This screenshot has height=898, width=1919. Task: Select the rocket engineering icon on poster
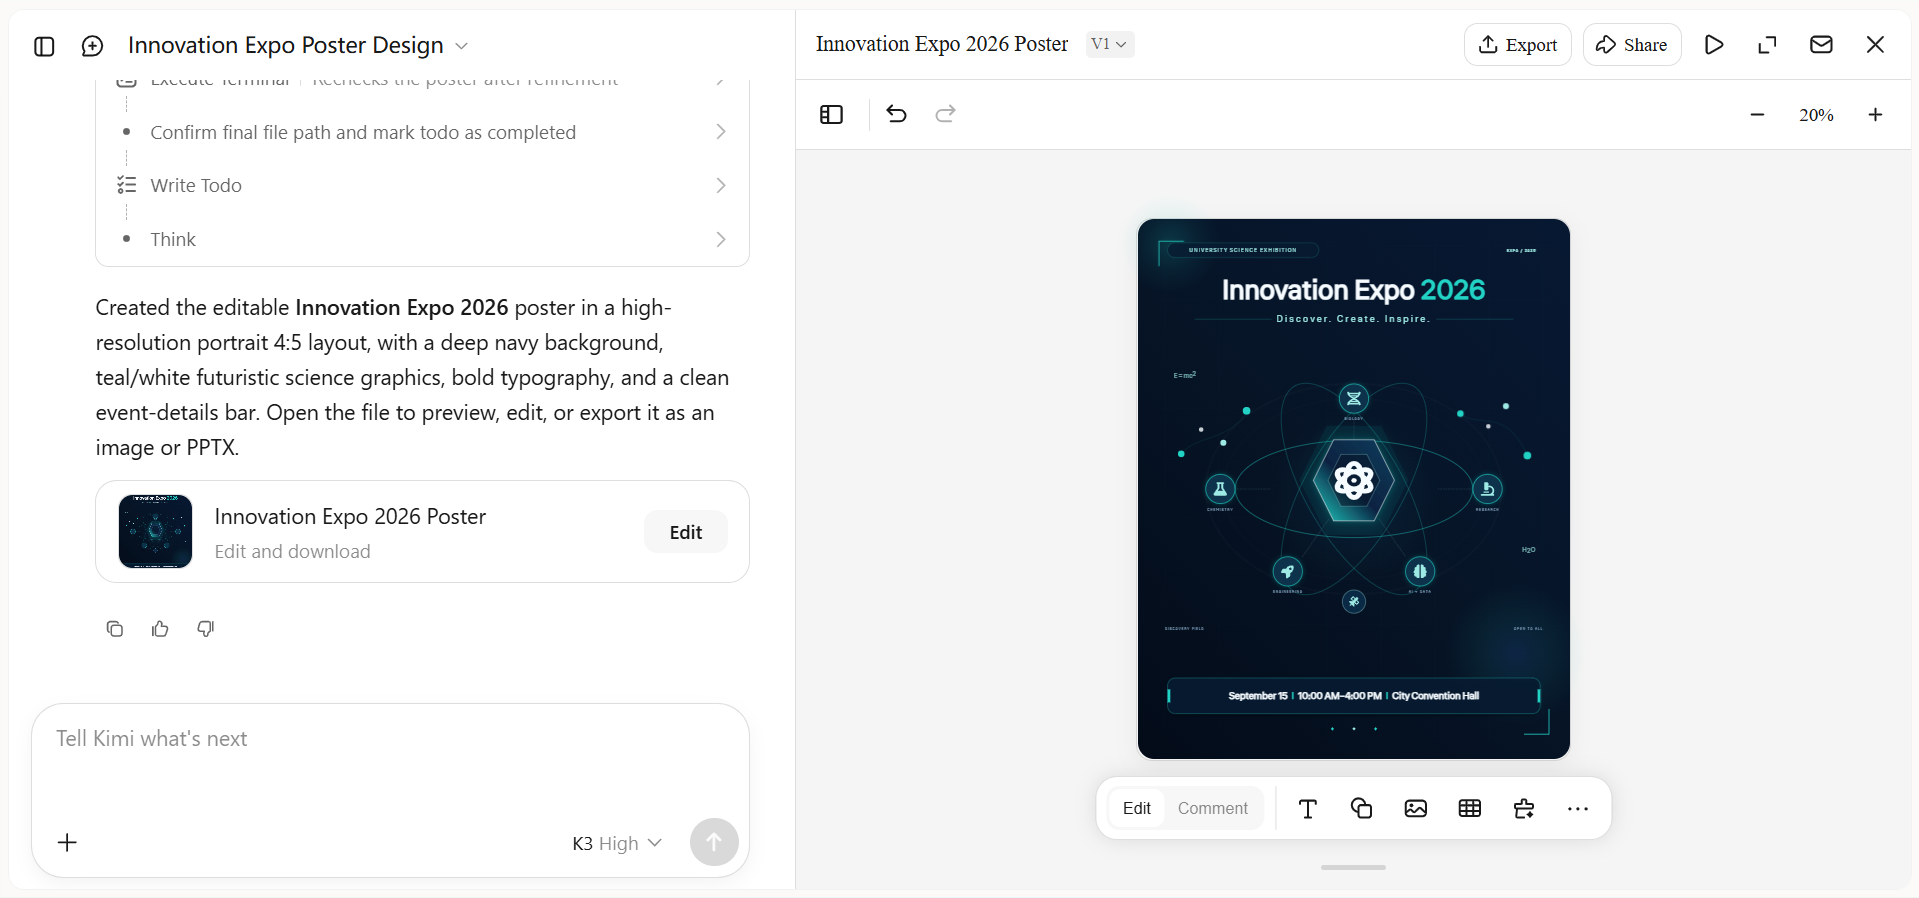[x=1287, y=572]
